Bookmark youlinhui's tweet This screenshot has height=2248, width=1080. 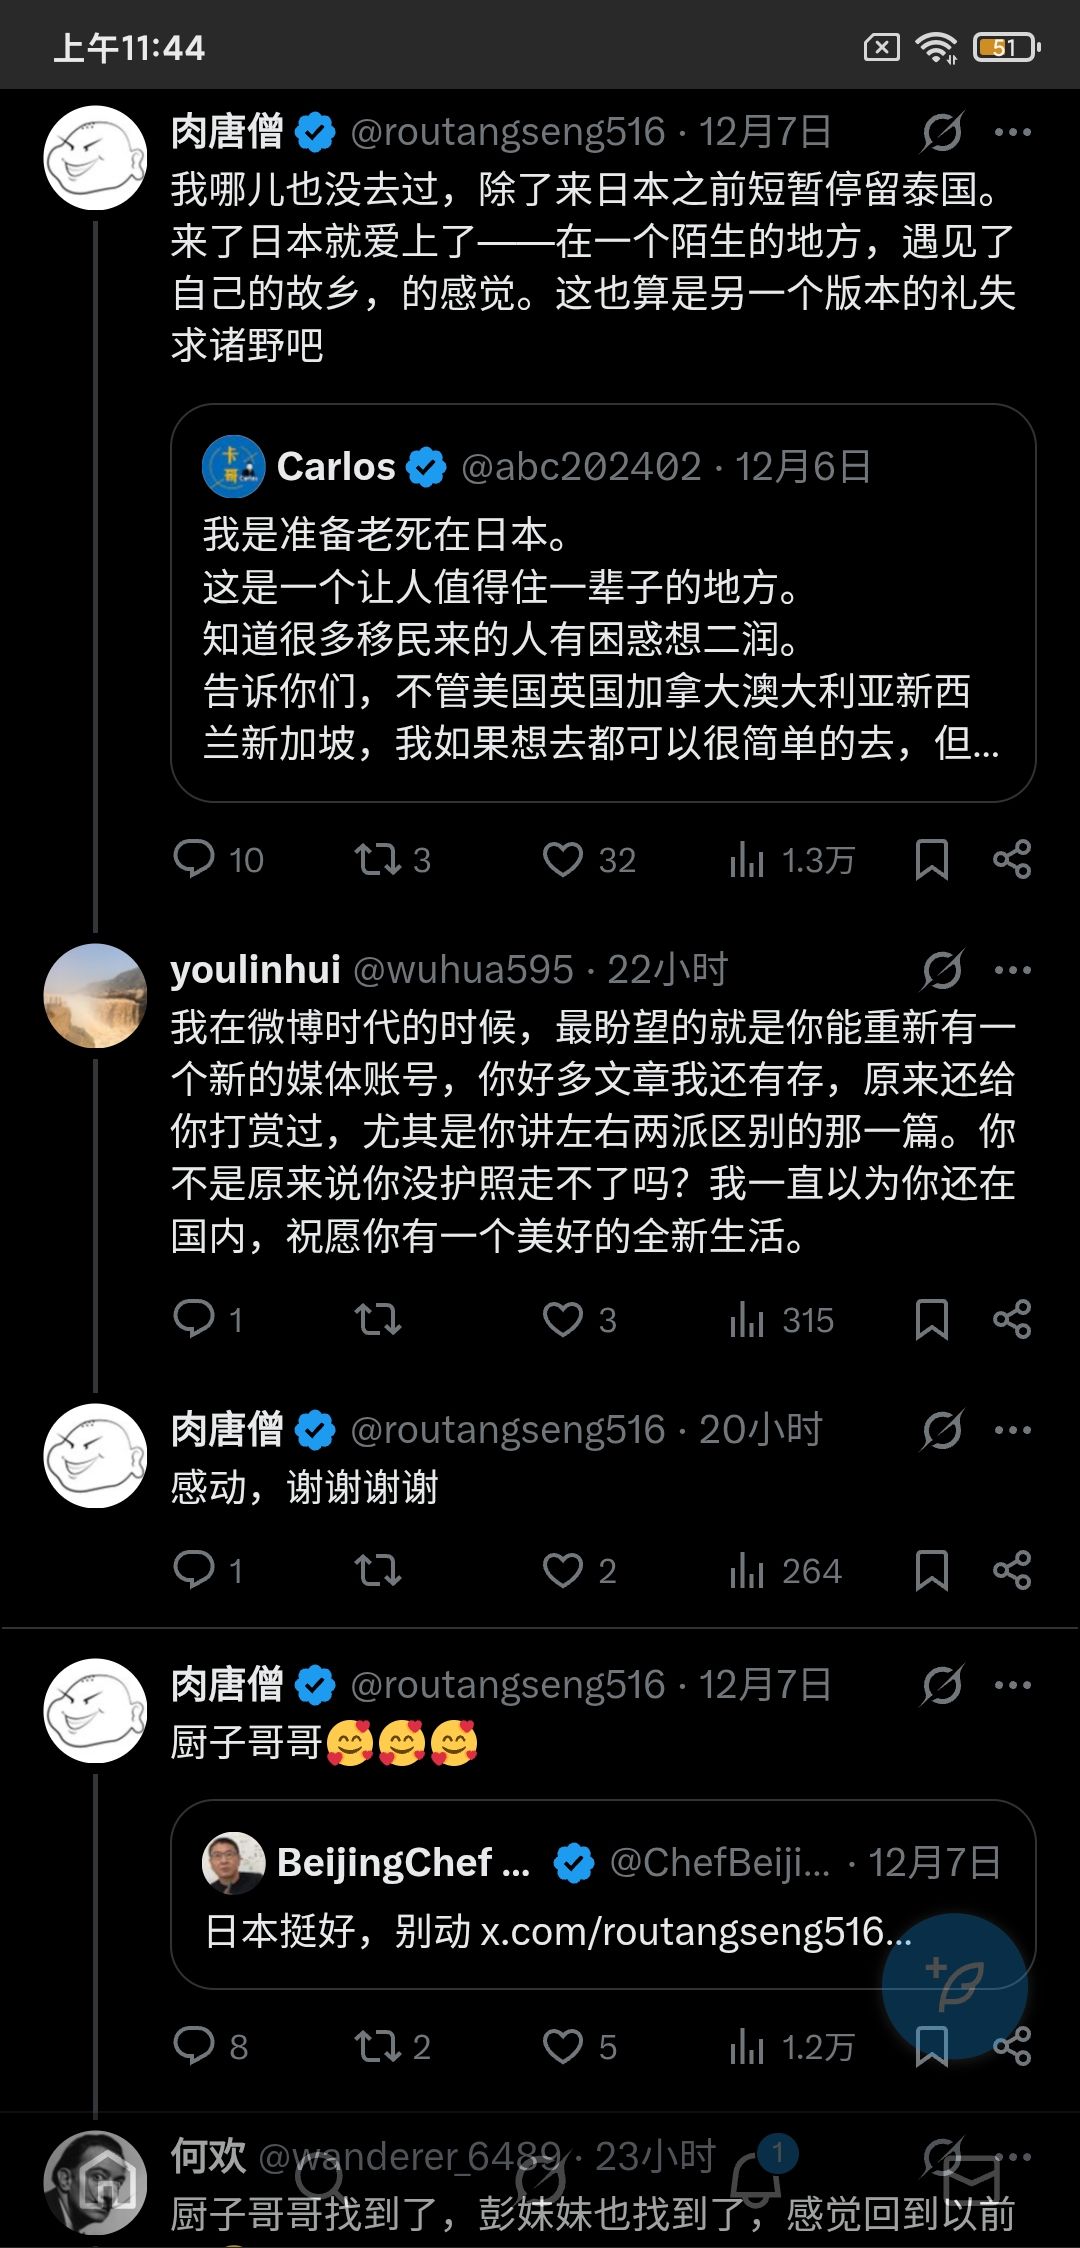(932, 1319)
